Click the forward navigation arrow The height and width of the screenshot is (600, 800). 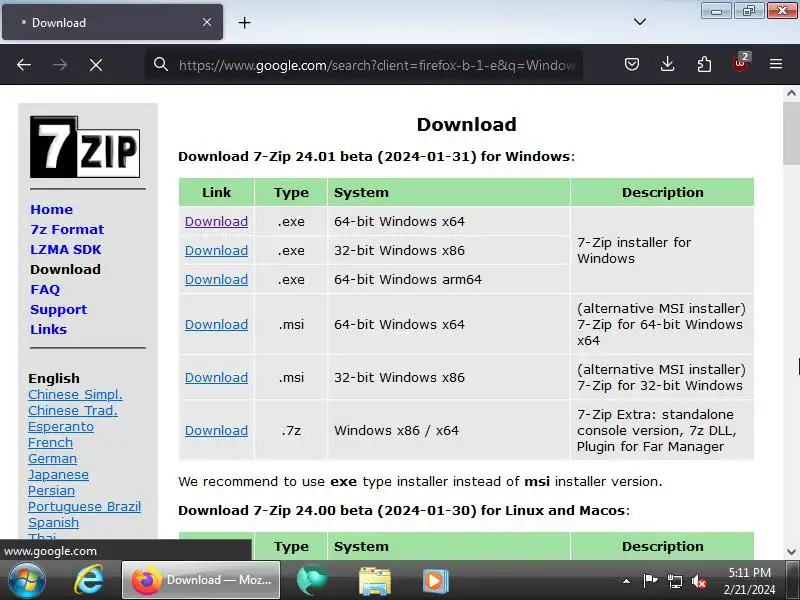point(60,65)
